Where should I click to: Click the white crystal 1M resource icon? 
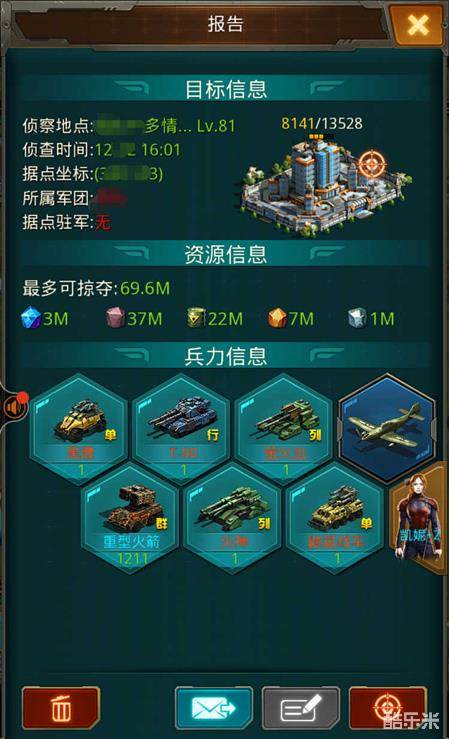[x=357, y=318]
